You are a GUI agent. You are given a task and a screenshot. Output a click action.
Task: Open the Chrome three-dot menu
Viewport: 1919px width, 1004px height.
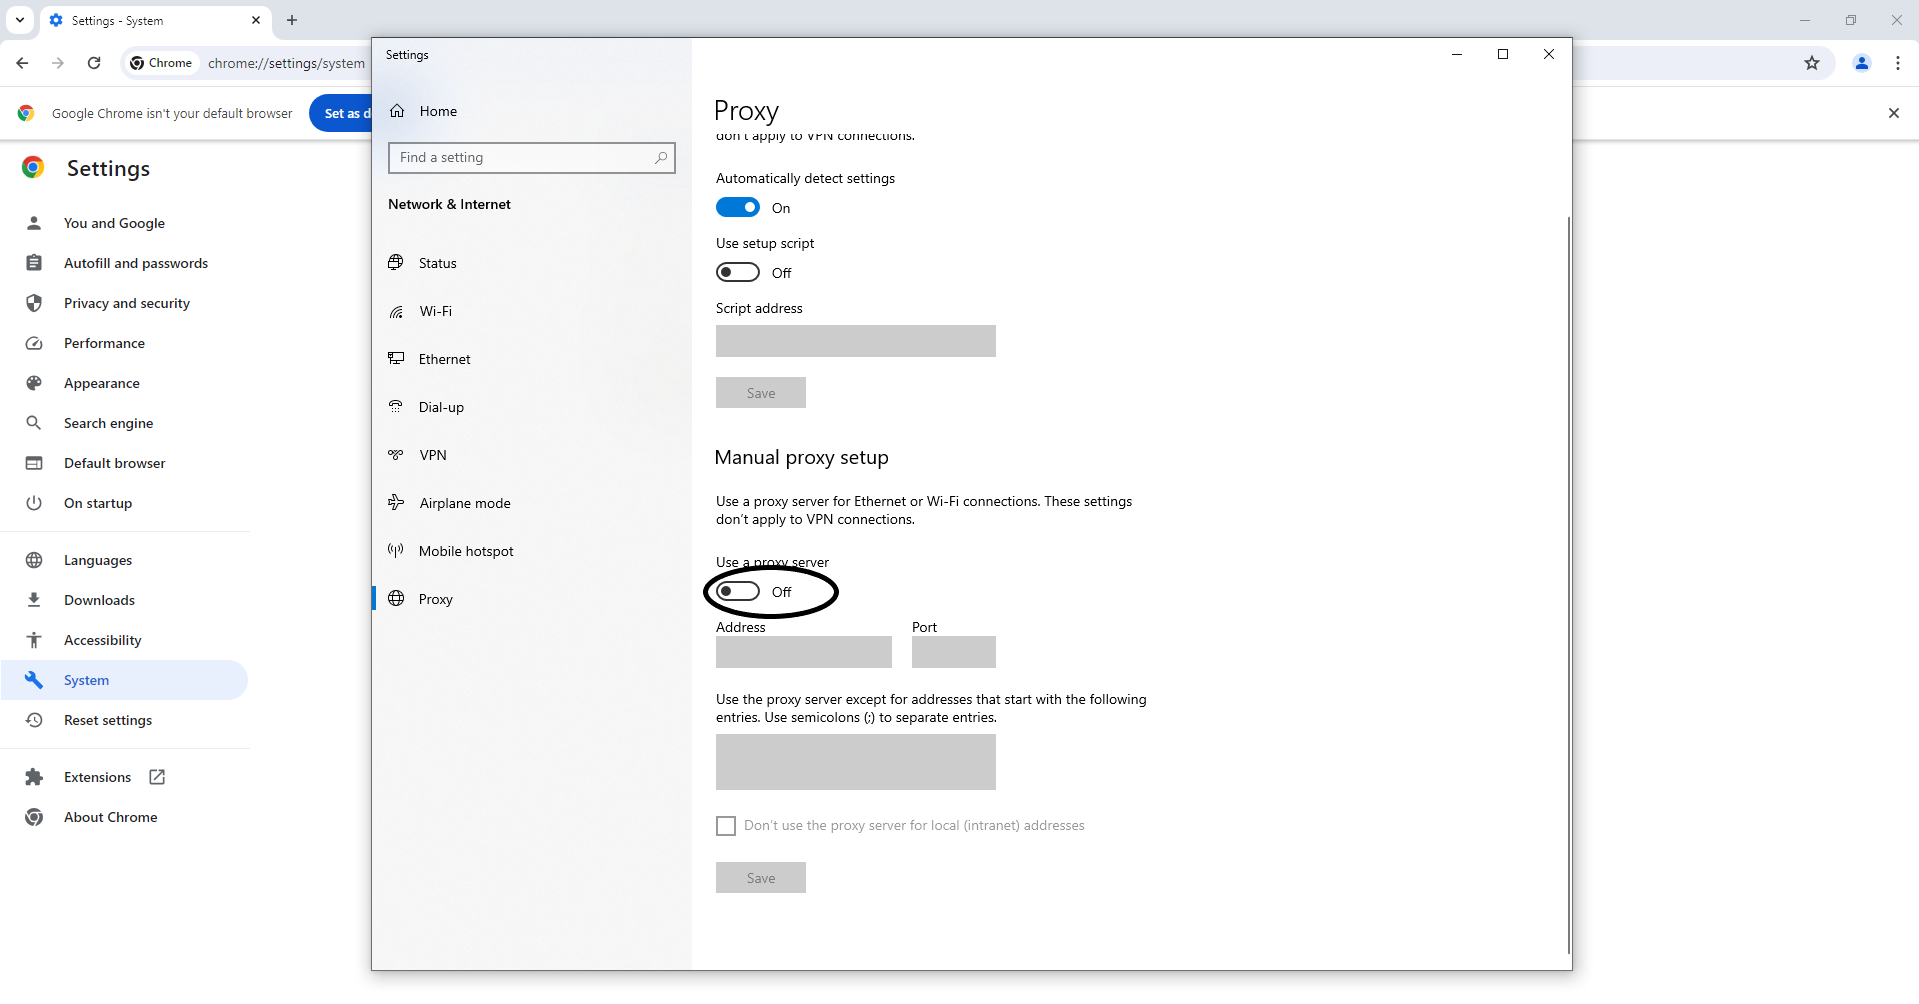(1899, 62)
